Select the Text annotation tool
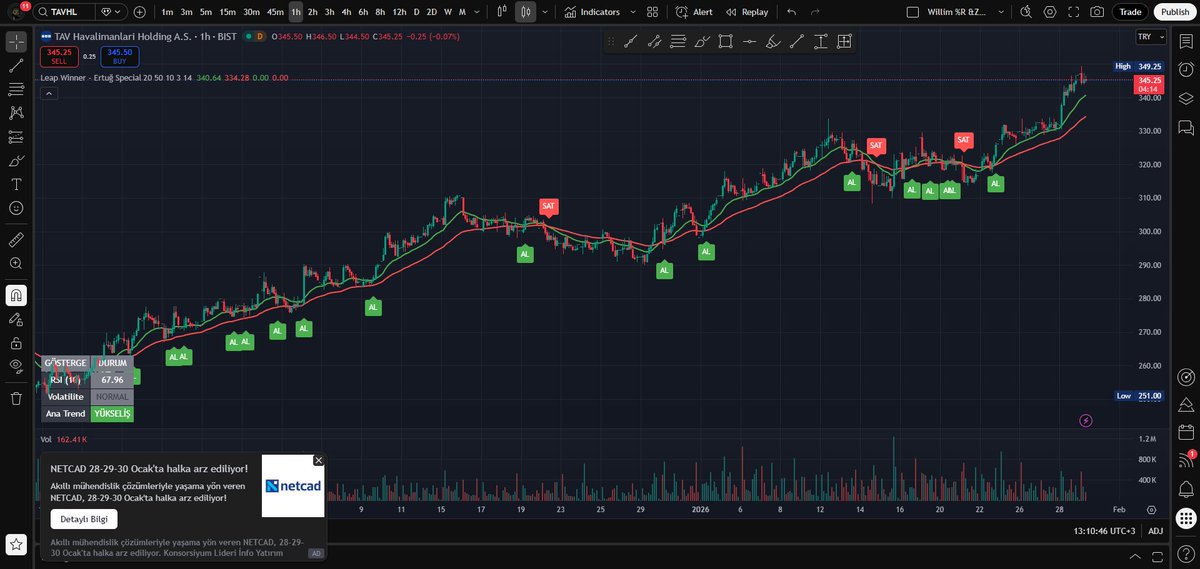Screen dimensions: 1200x569 click(x=16, y=184)
